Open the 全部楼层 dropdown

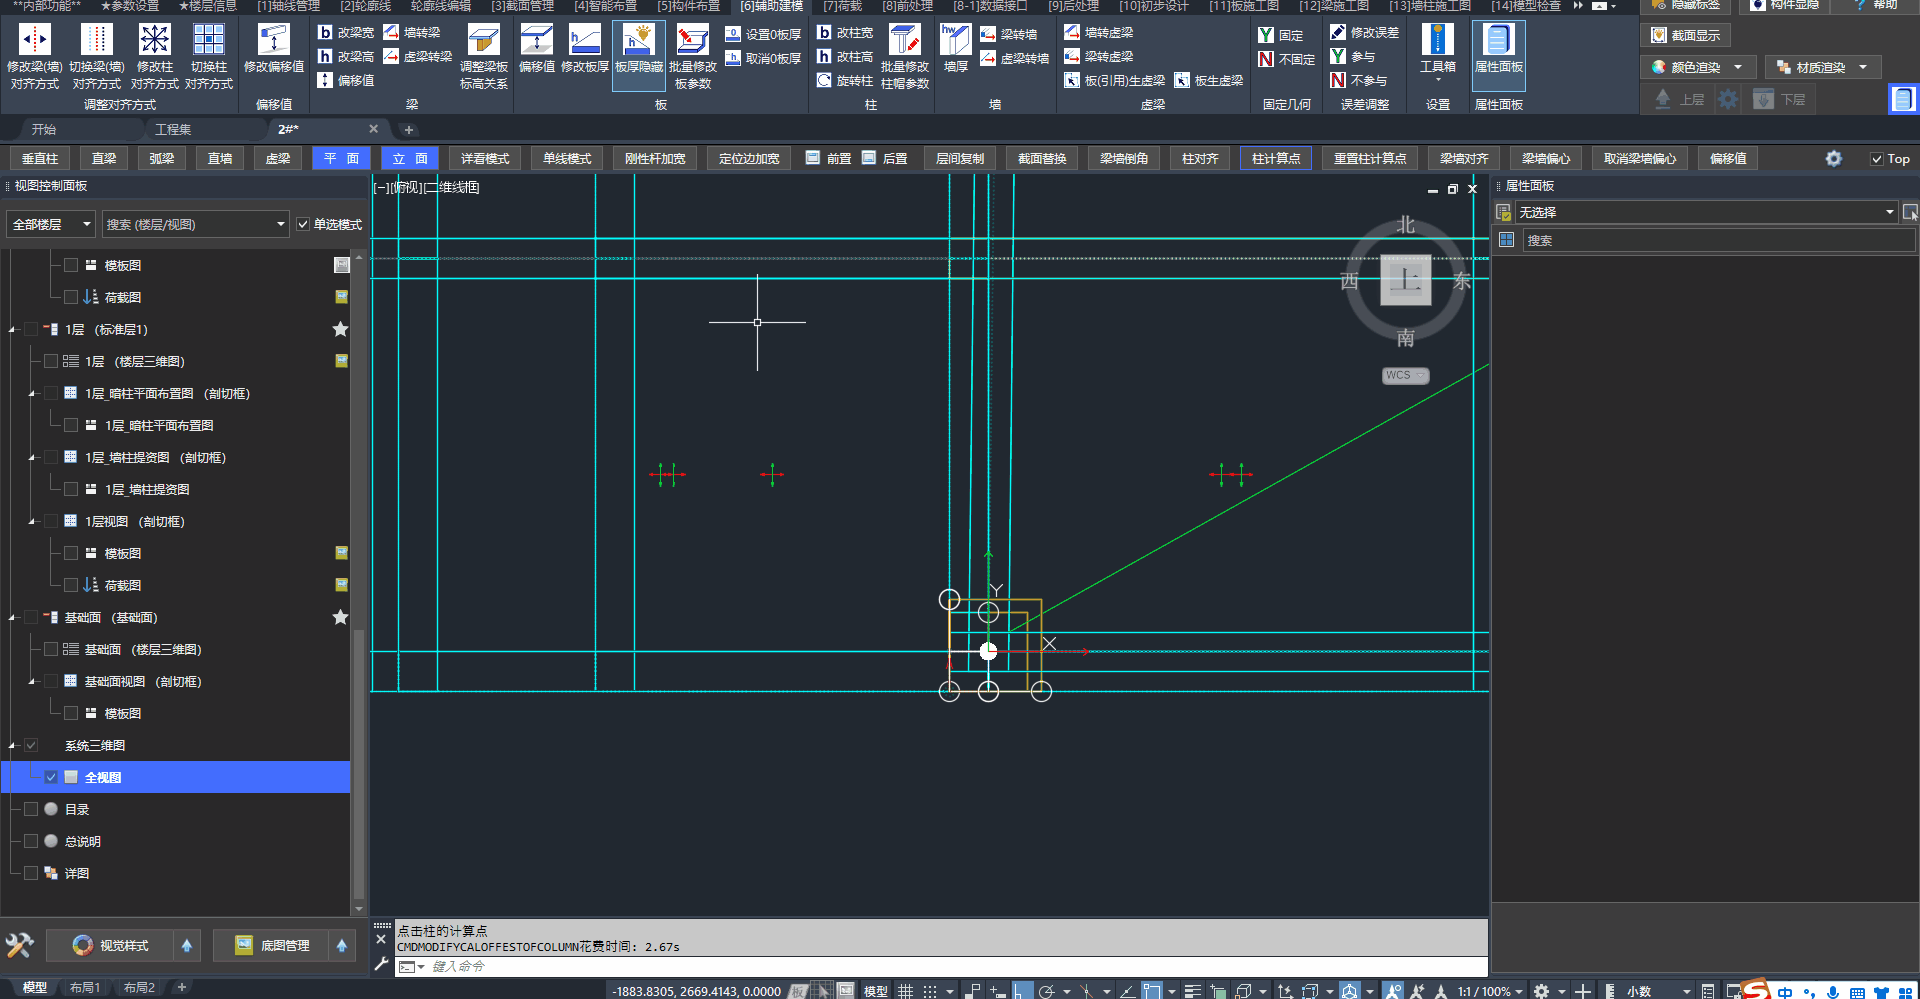point(51,225)
